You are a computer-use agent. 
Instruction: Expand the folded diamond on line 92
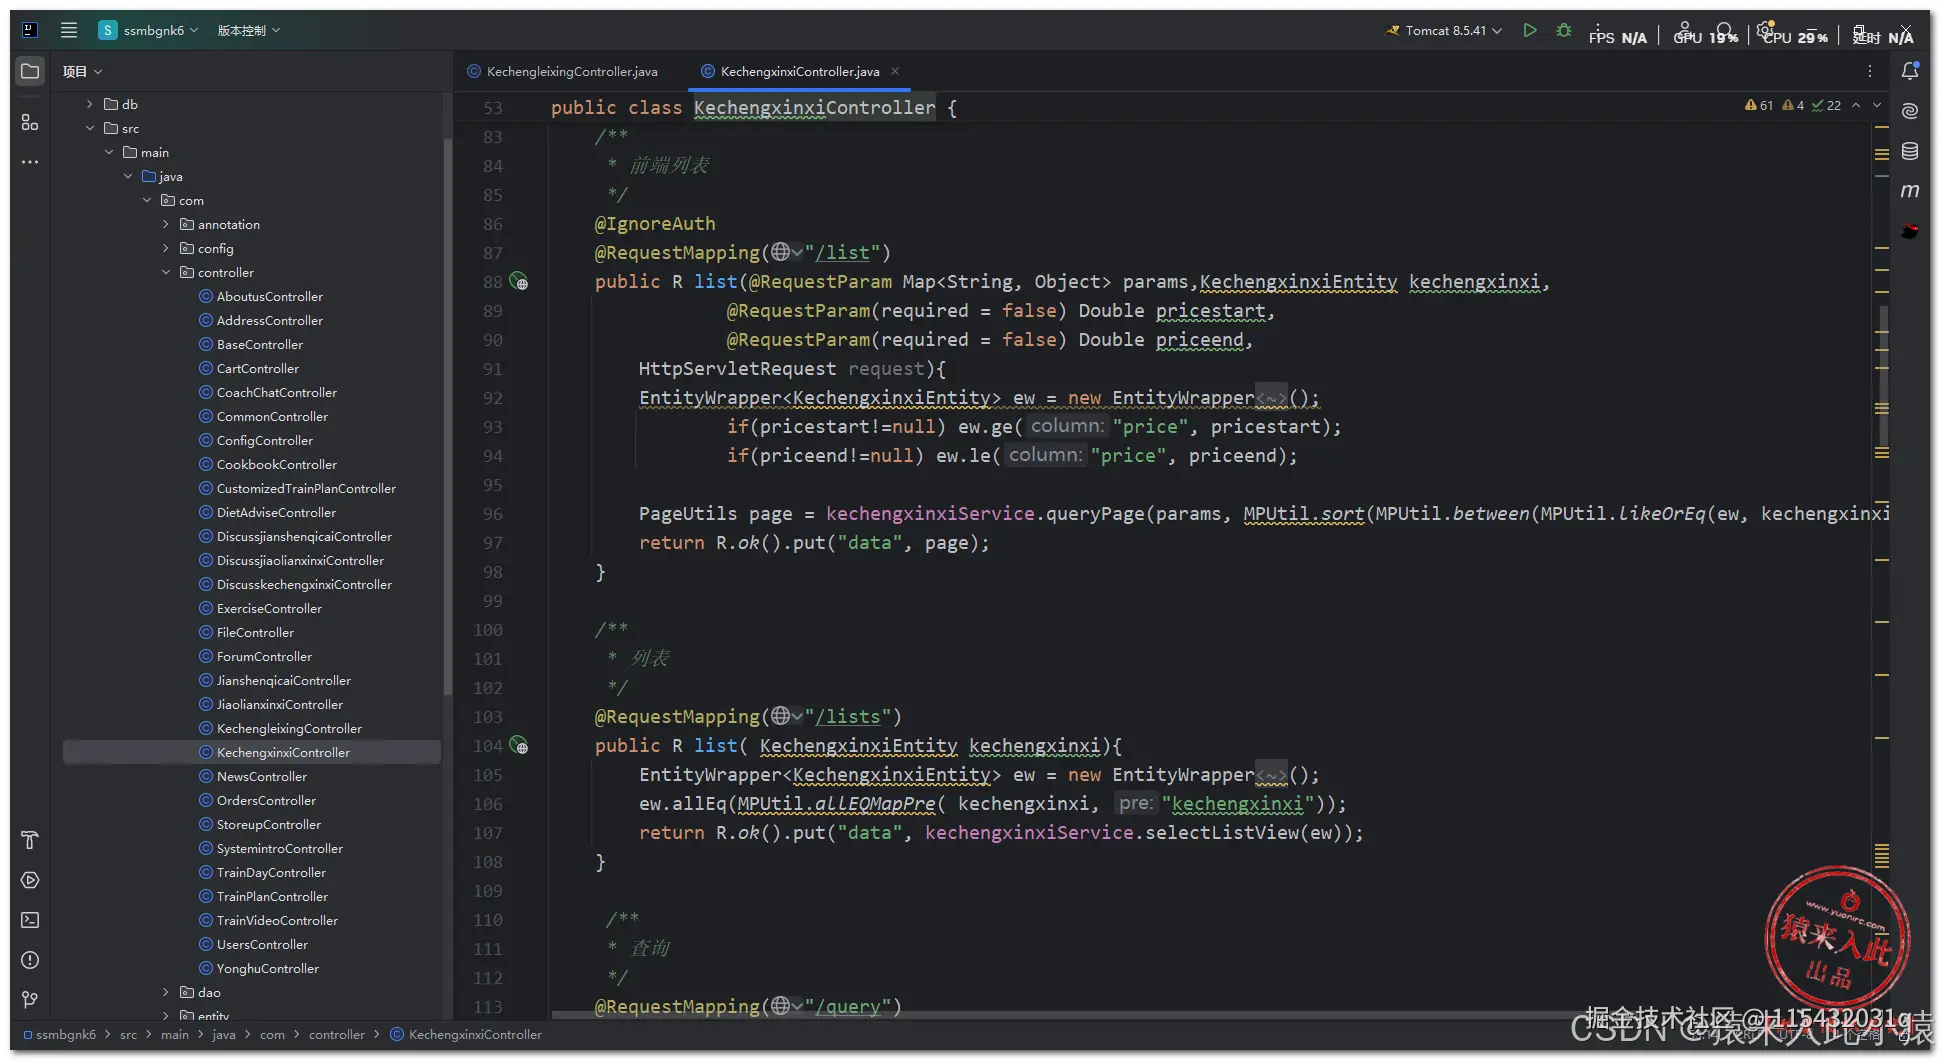[1271, 398]
